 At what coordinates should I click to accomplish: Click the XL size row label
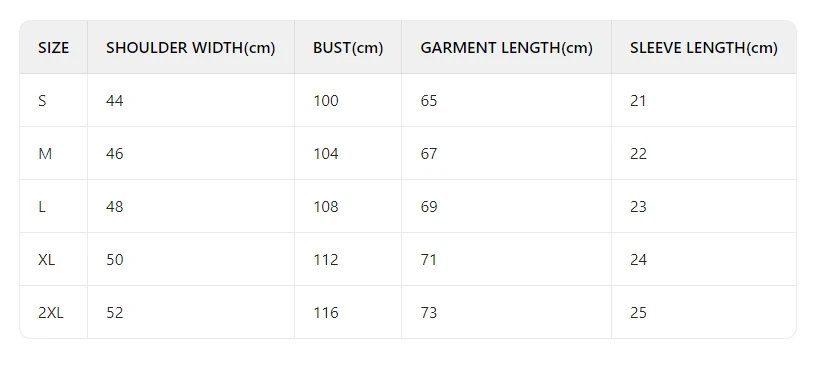[x=46, y=259]
